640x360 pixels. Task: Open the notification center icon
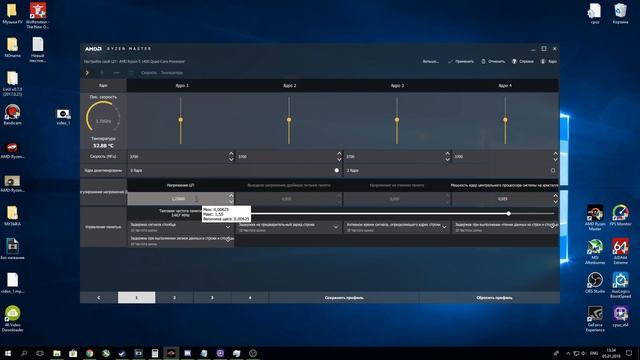(629, 353)
